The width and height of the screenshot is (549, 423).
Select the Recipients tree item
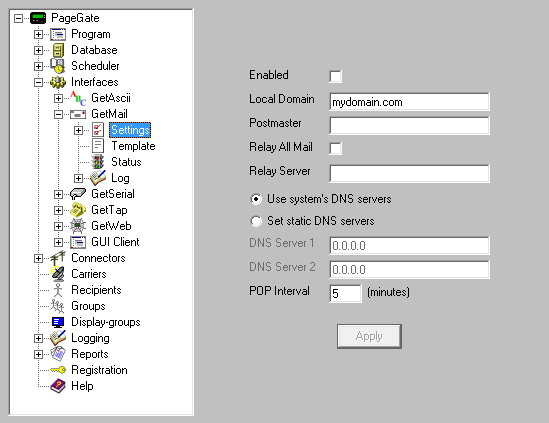click(x=96, y=290)
